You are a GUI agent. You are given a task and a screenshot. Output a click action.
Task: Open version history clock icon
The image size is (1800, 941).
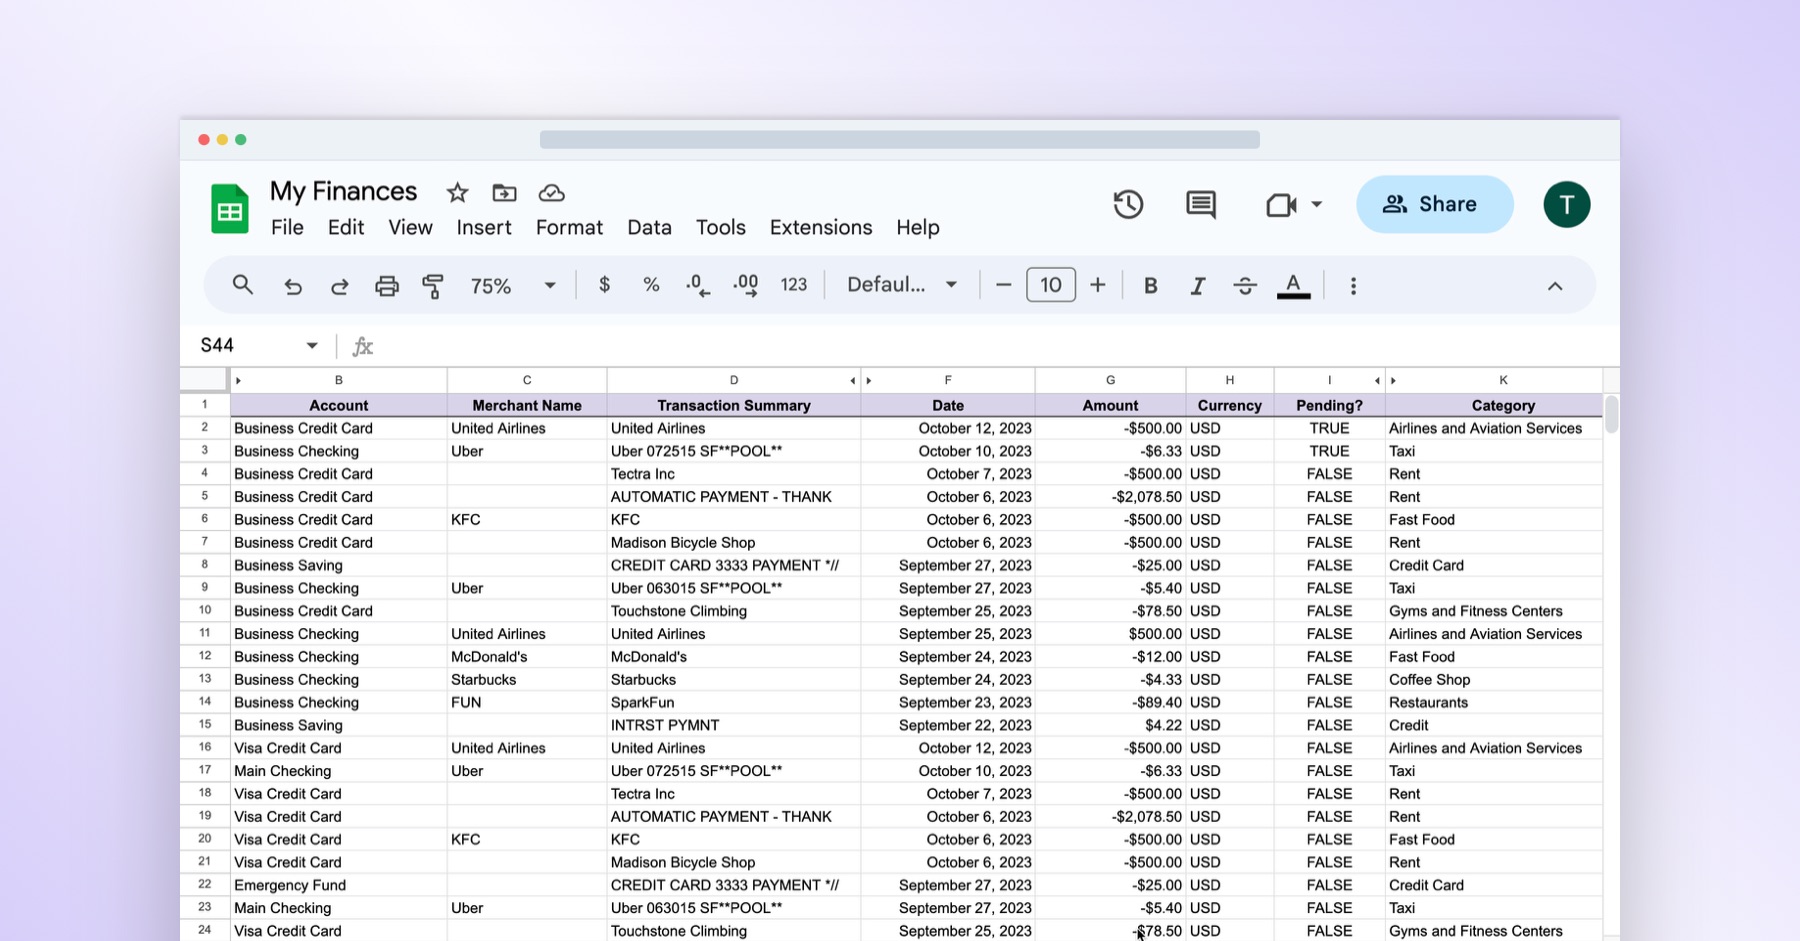coord(1128,205)
